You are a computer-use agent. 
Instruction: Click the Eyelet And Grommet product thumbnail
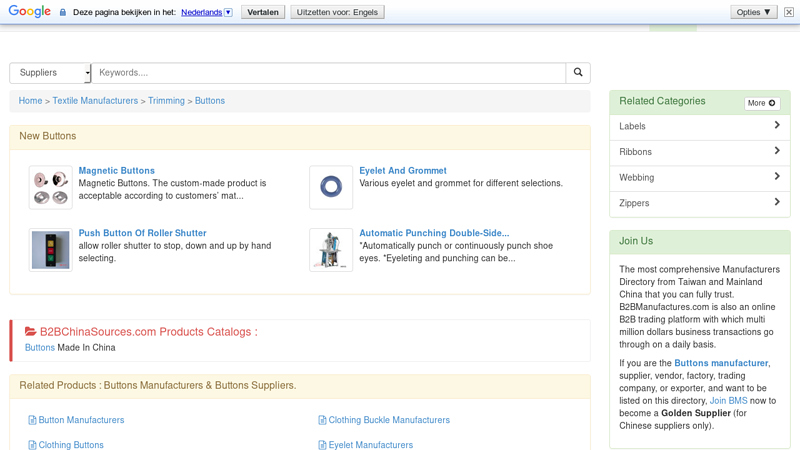pos(331,187)
